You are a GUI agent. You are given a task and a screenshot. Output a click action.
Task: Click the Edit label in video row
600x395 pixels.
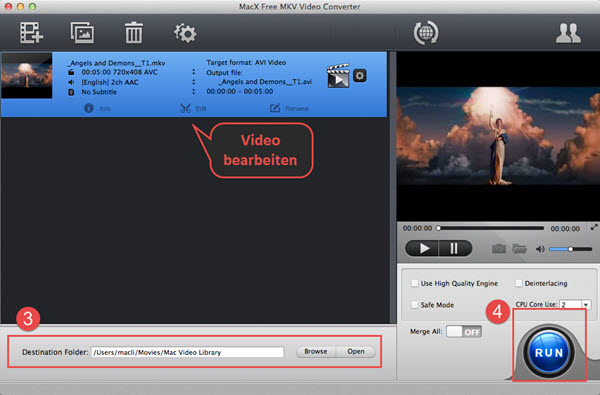(x=201, y=109)
